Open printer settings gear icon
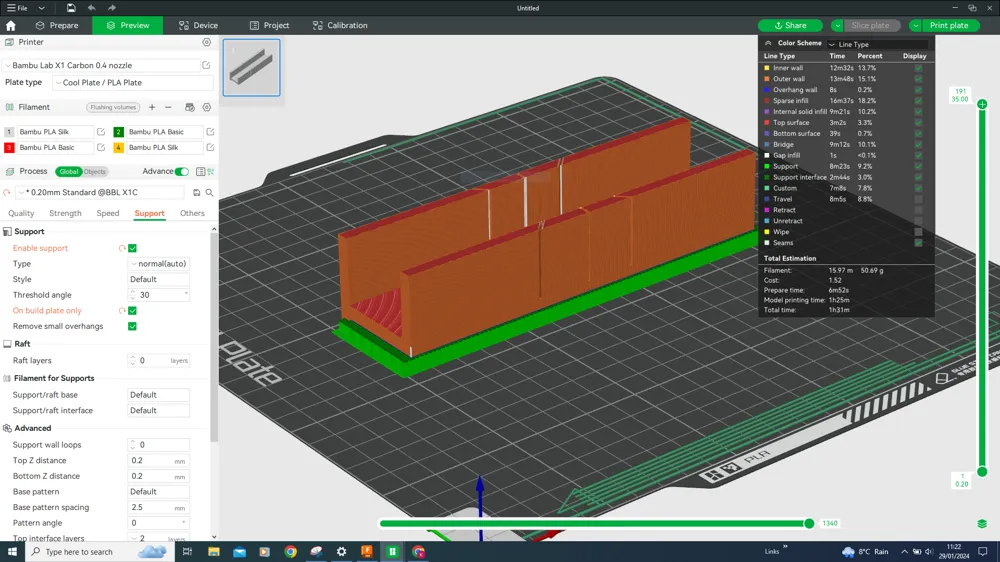 (x=207, y=43)
